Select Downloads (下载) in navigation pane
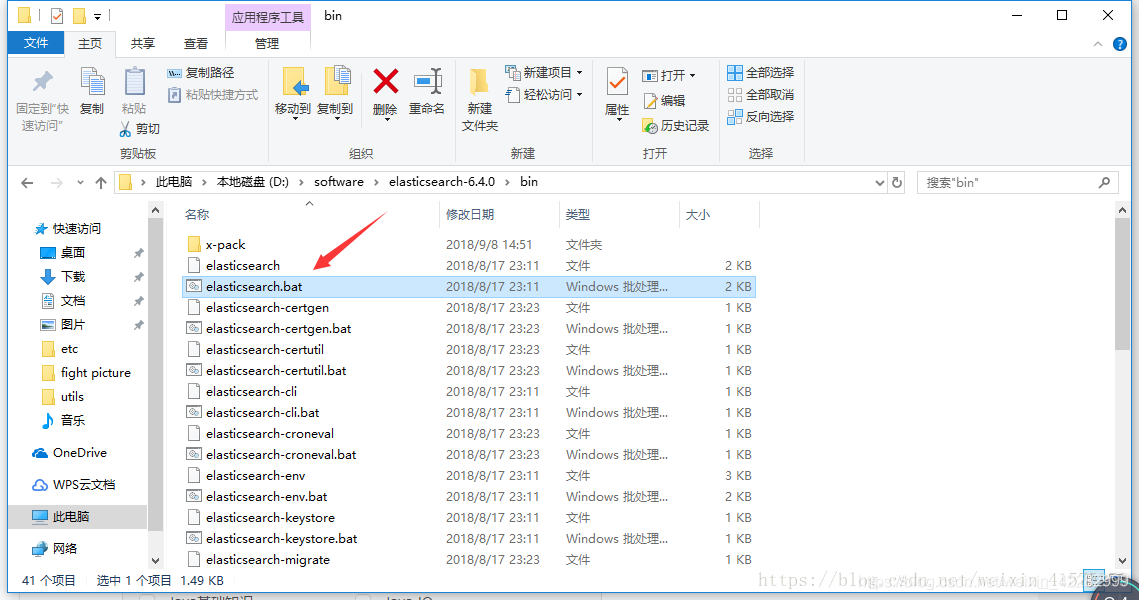 (73, 276)
